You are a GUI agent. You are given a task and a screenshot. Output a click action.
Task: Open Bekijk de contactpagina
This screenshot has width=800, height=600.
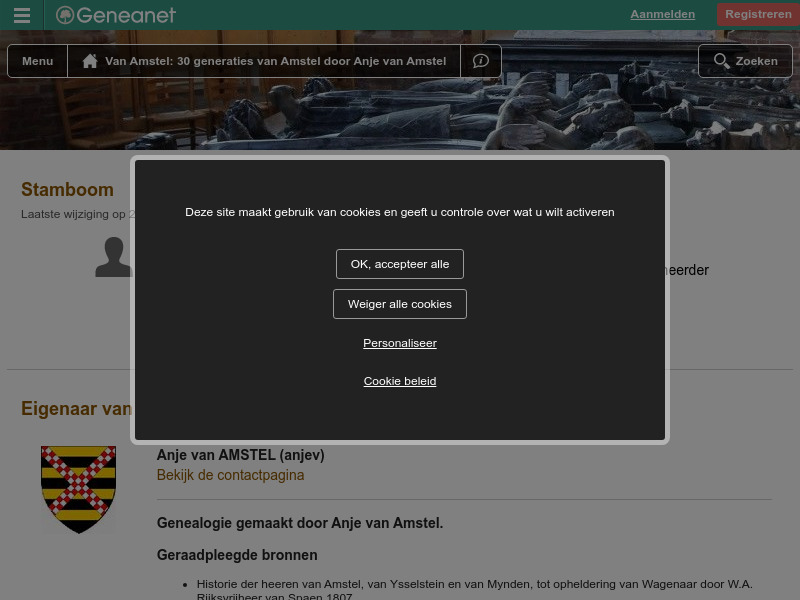[230, 475]
